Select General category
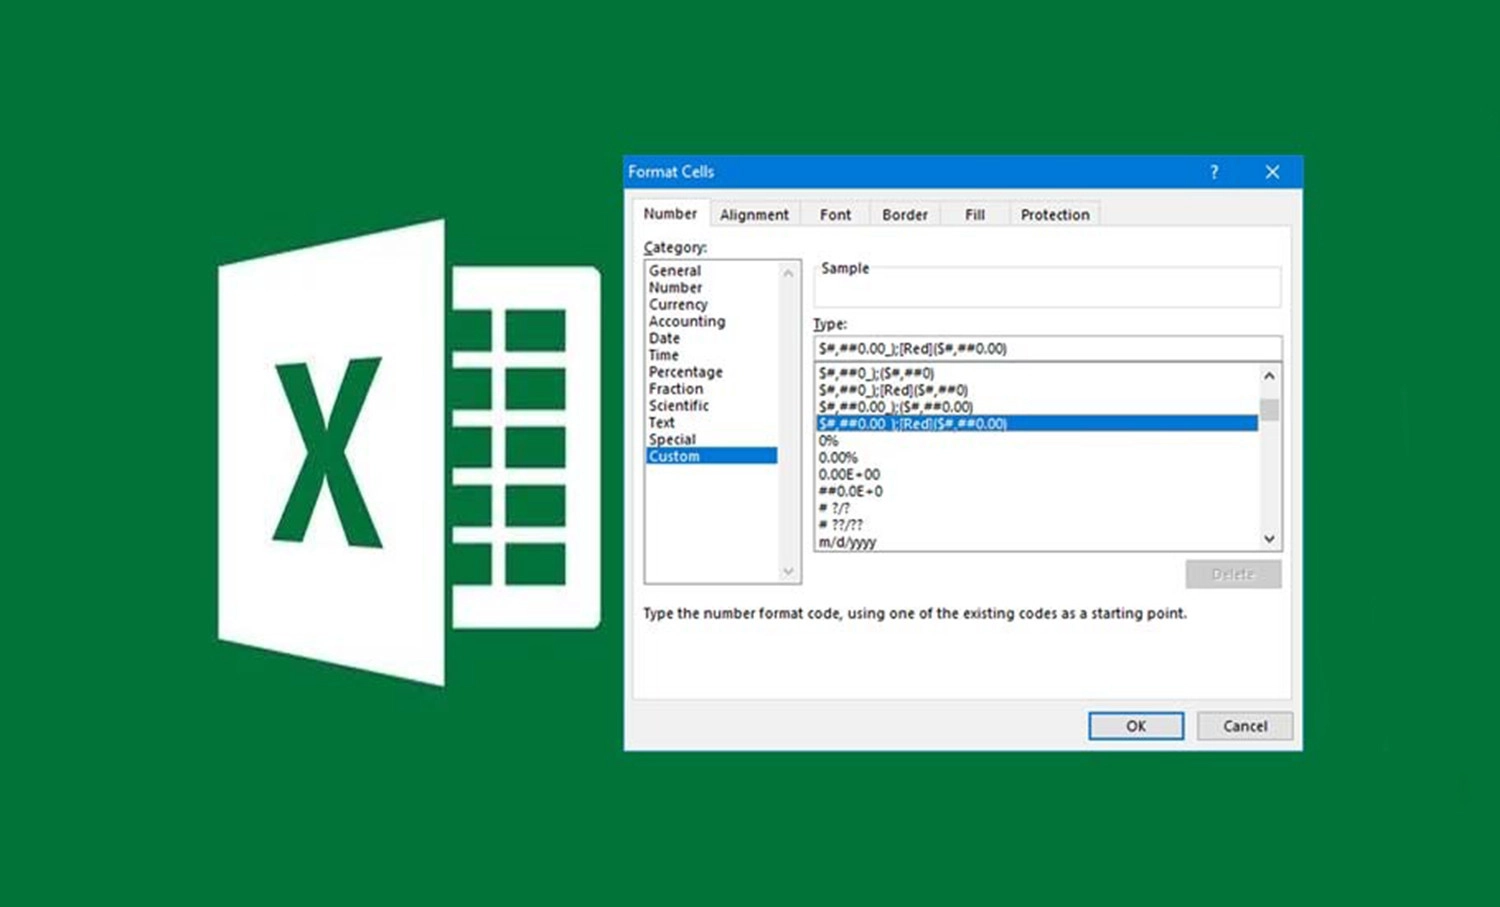This screenshot has width=1500, height=907. click(675, 270)
